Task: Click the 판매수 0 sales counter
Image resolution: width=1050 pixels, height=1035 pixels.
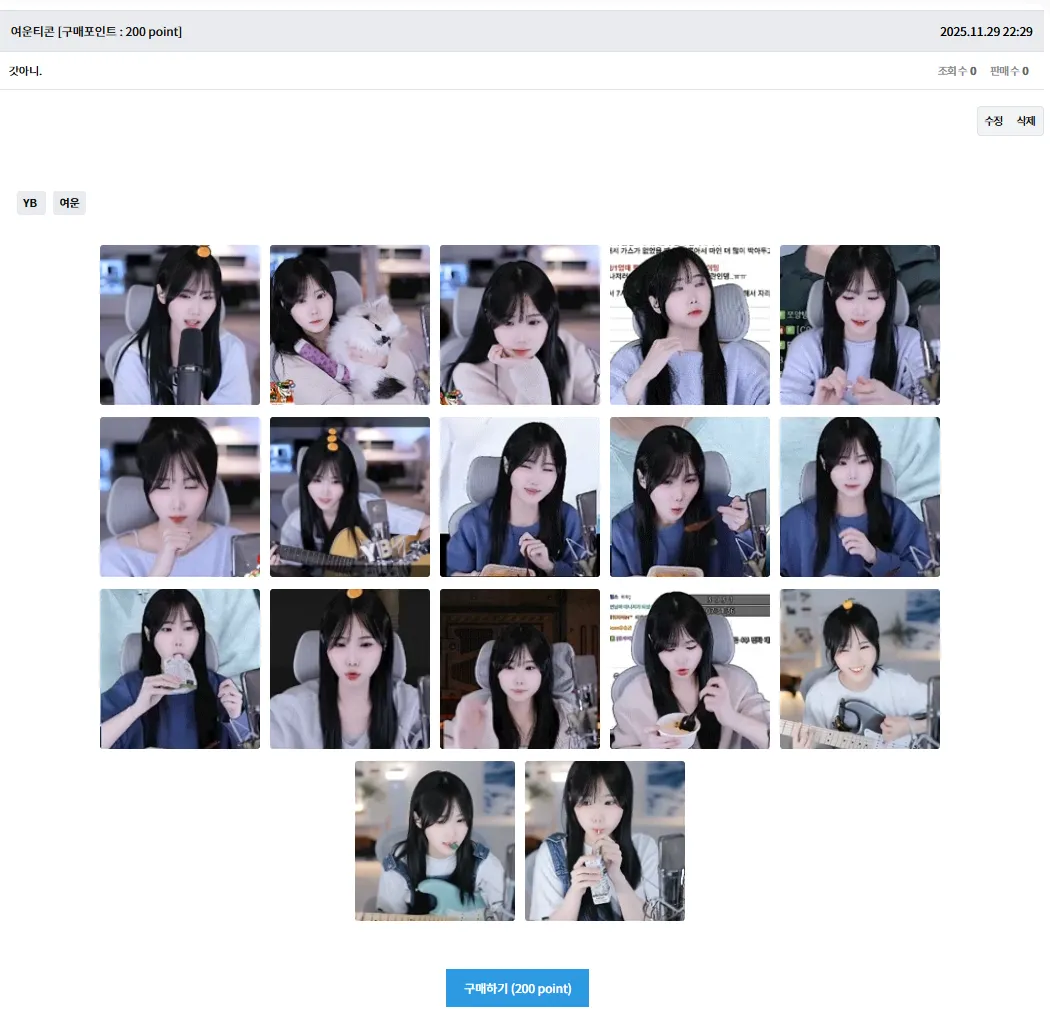Action: [x=1007, y=70]
